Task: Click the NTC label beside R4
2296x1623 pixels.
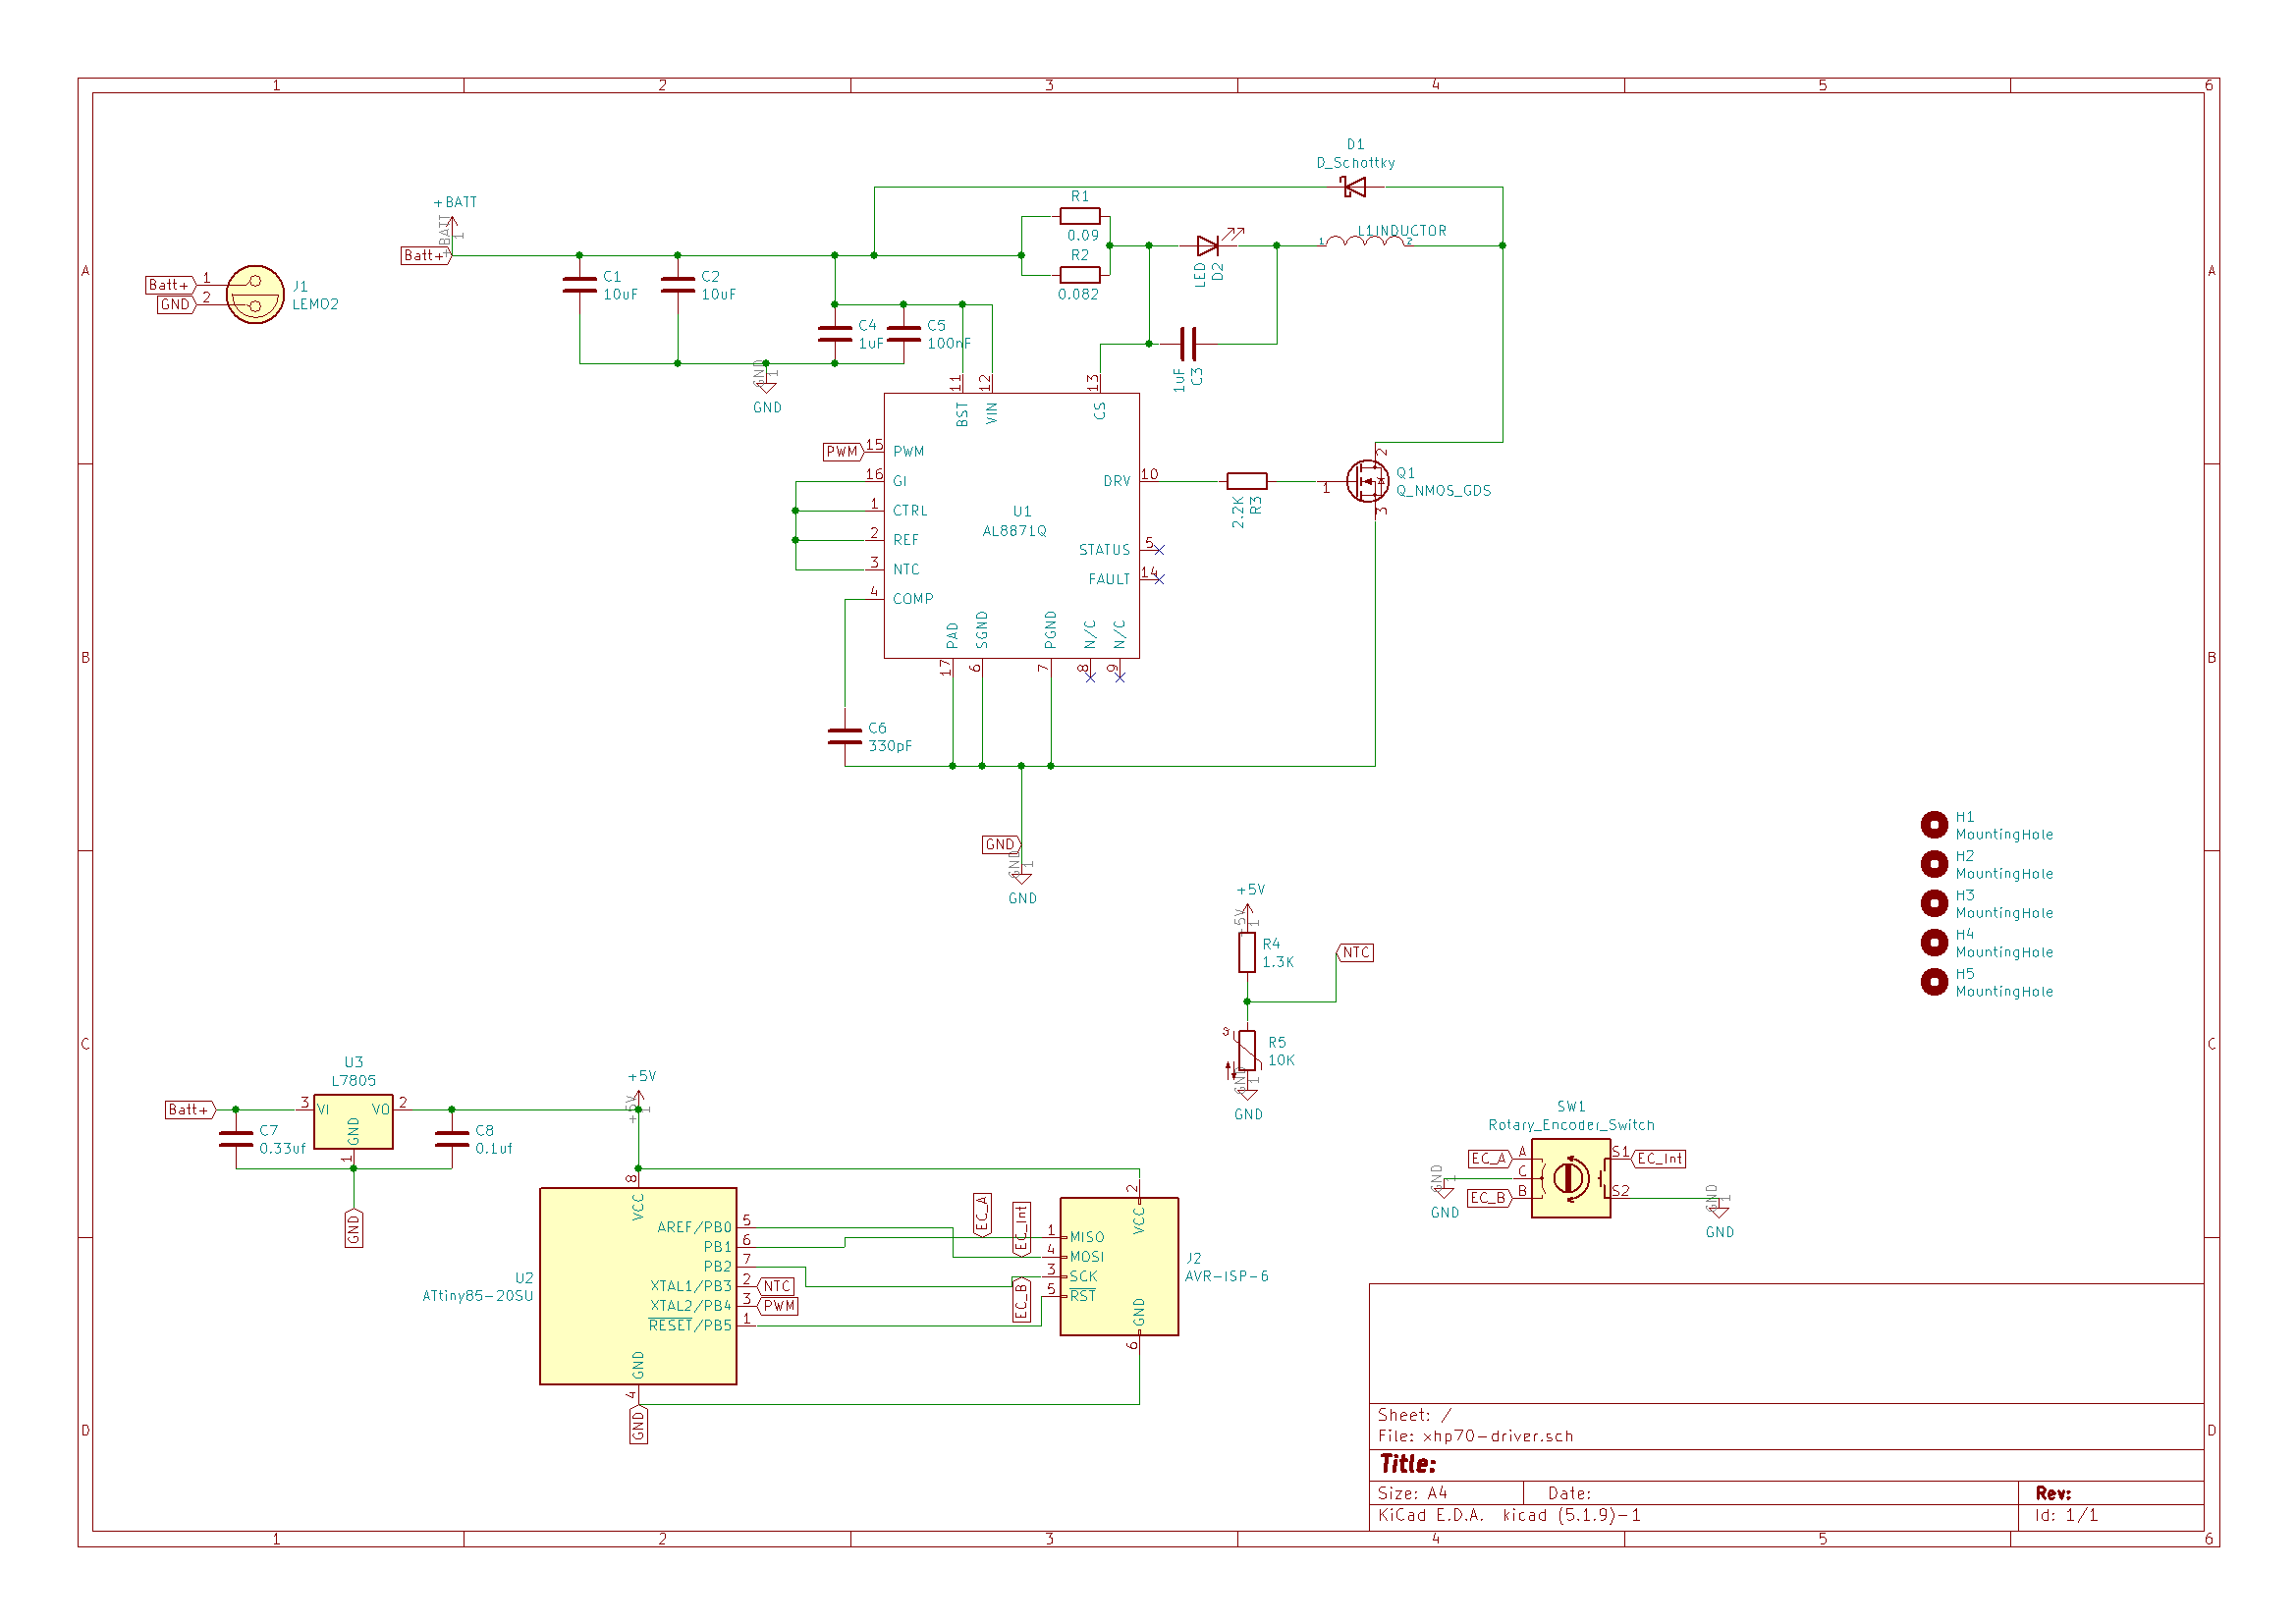Action: pos(1355,953)
